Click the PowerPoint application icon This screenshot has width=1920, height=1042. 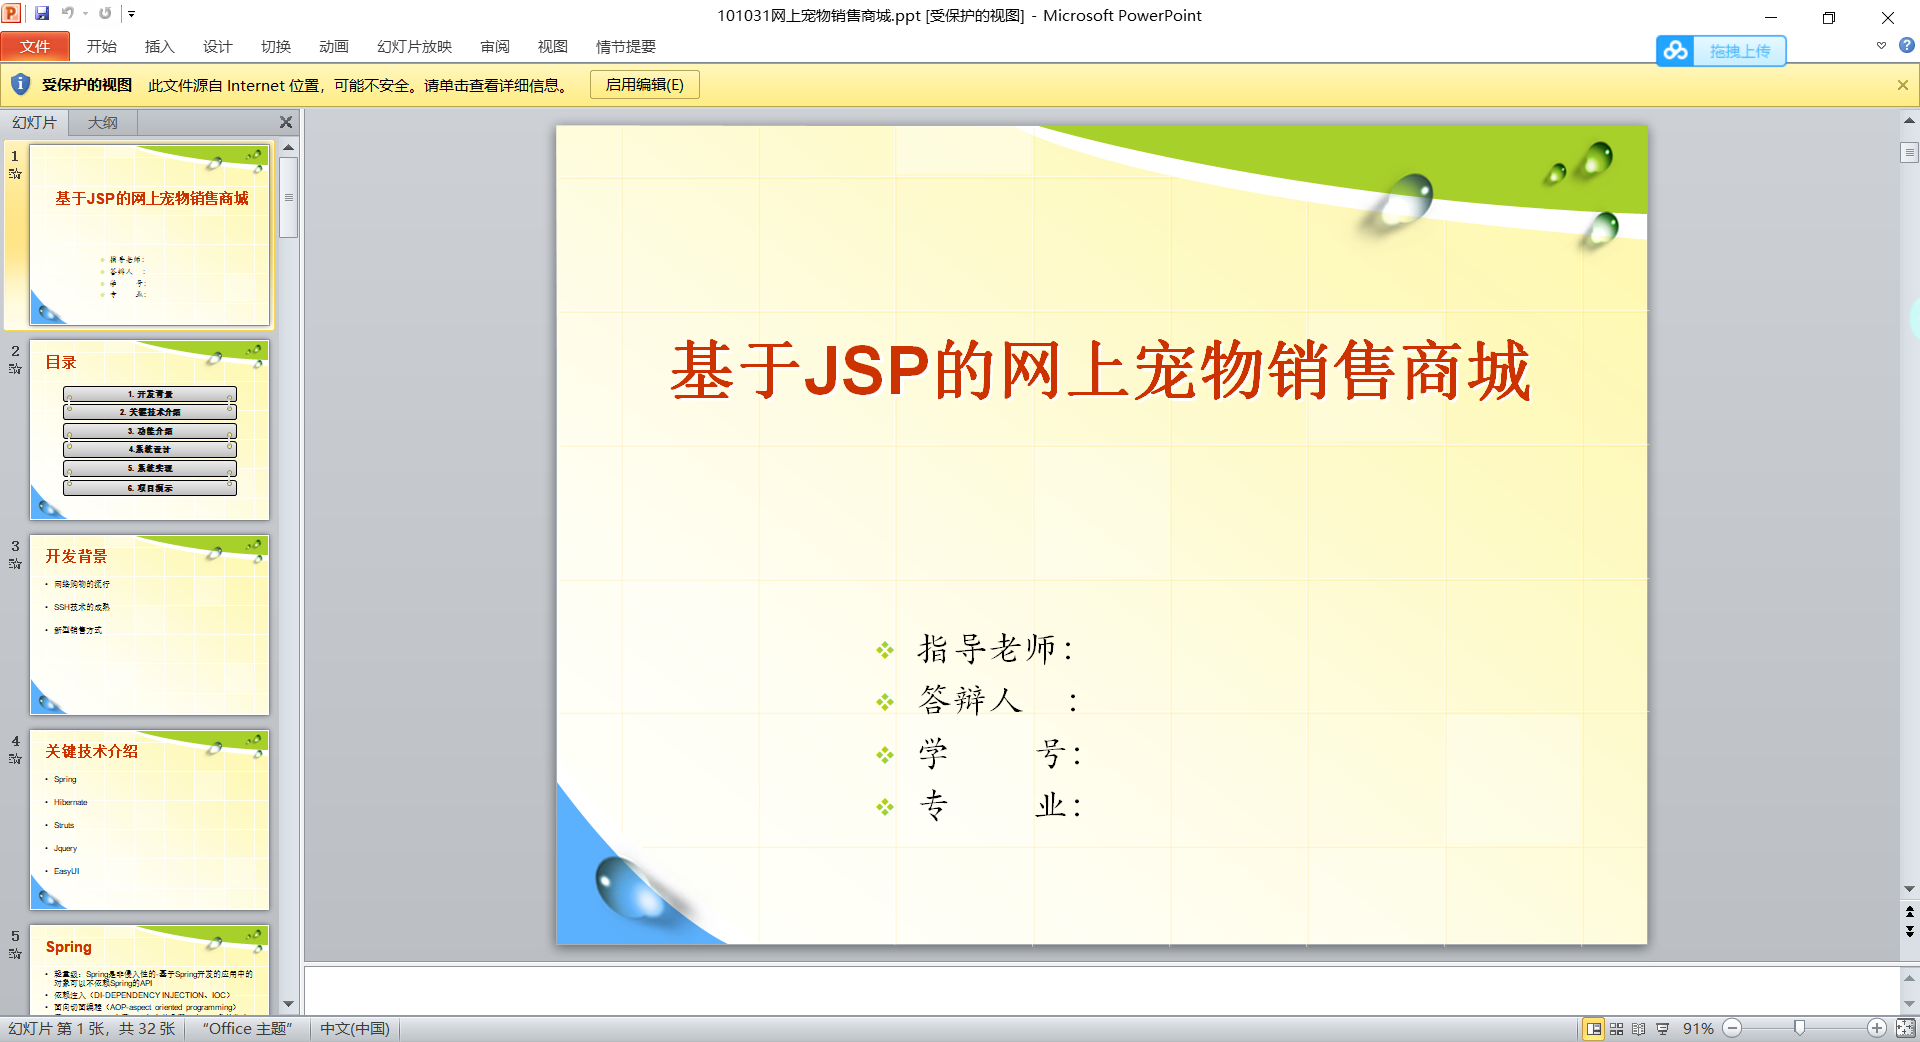(x=11, y=14)
